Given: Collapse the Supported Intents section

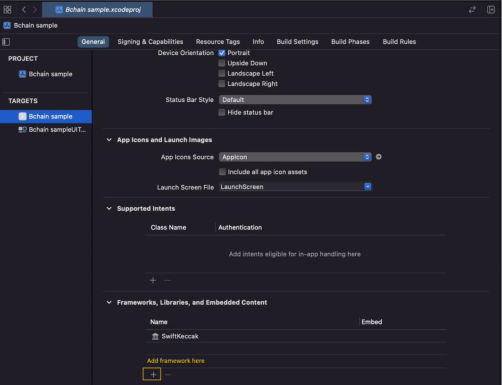Looking at the screenshot, I should [109, 208].
